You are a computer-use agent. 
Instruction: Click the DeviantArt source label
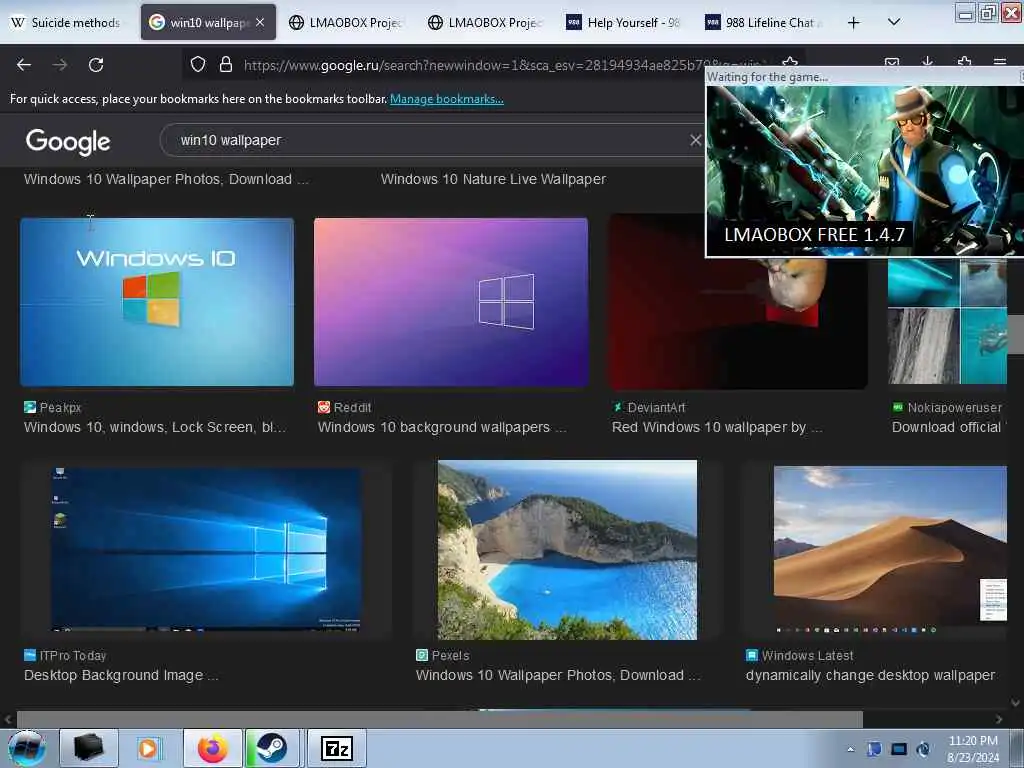pyautogui.click(x=656, y=408)
